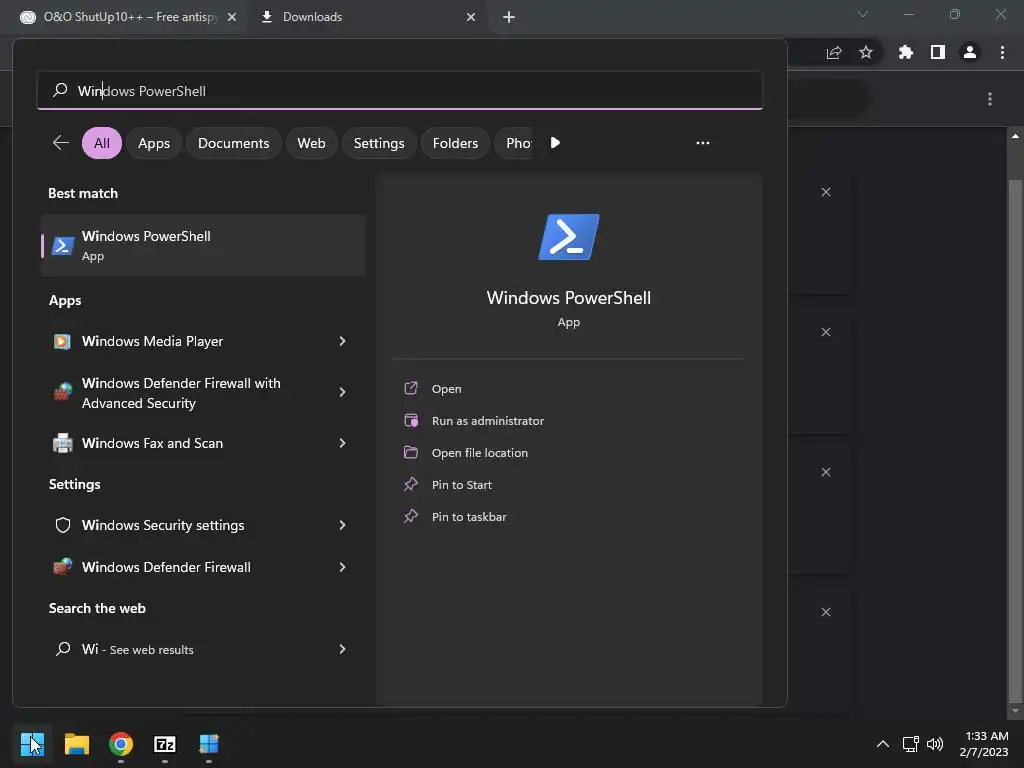
Task: Select the Folders filter tab
Action: (x=455, y=143)
